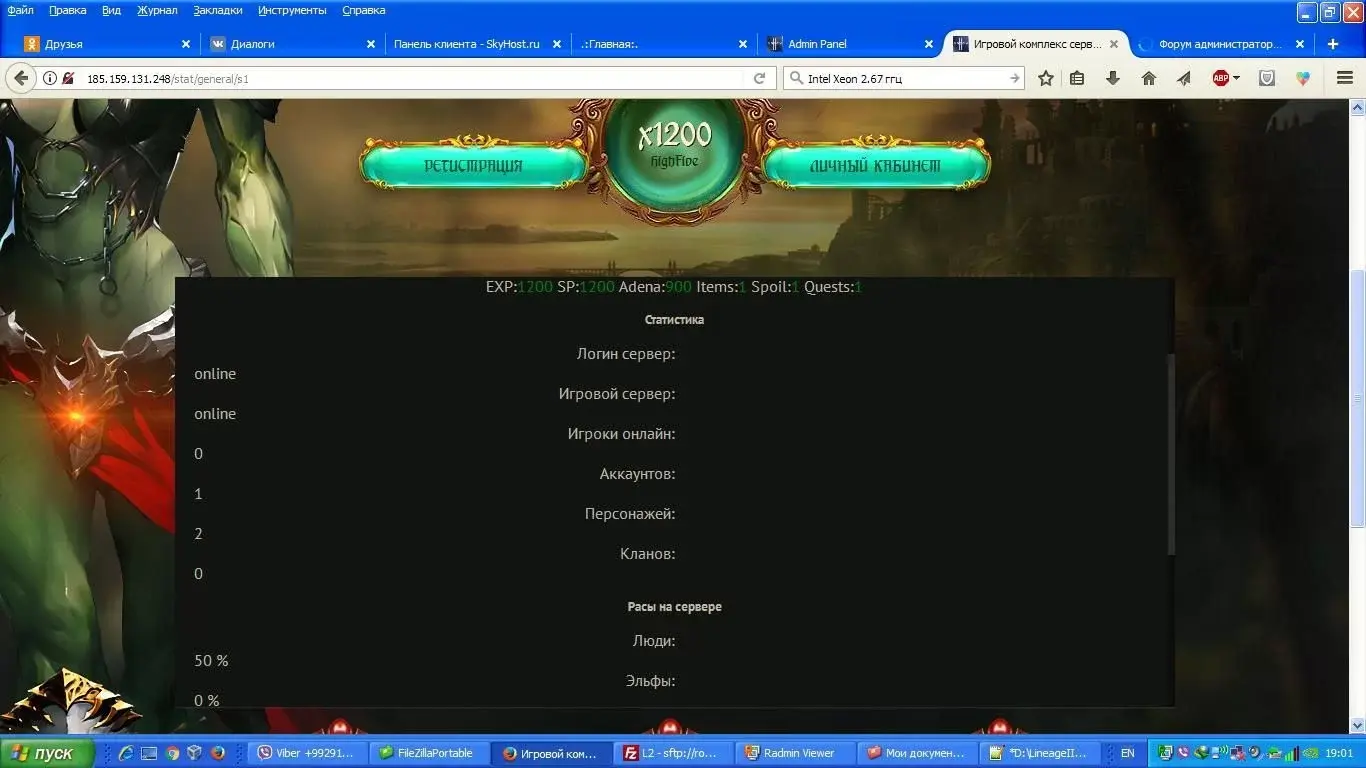
Task: Launch Firefox from quick launch
Action: point(218,753)
